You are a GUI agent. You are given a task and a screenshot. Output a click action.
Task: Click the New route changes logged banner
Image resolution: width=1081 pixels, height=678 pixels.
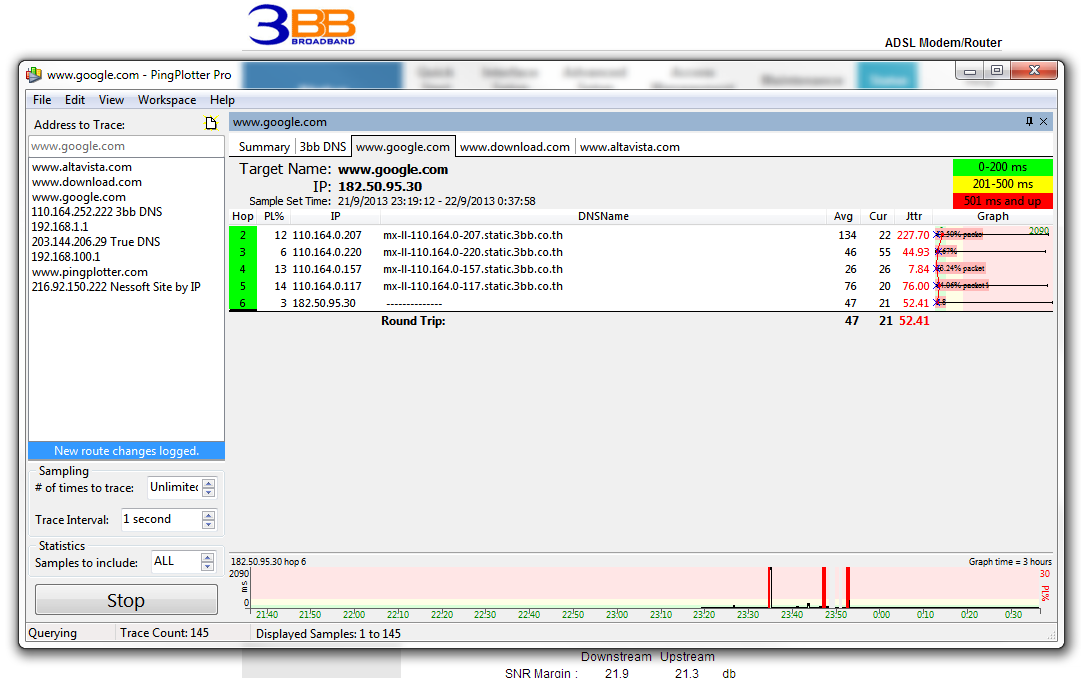[x=127, y=450]
